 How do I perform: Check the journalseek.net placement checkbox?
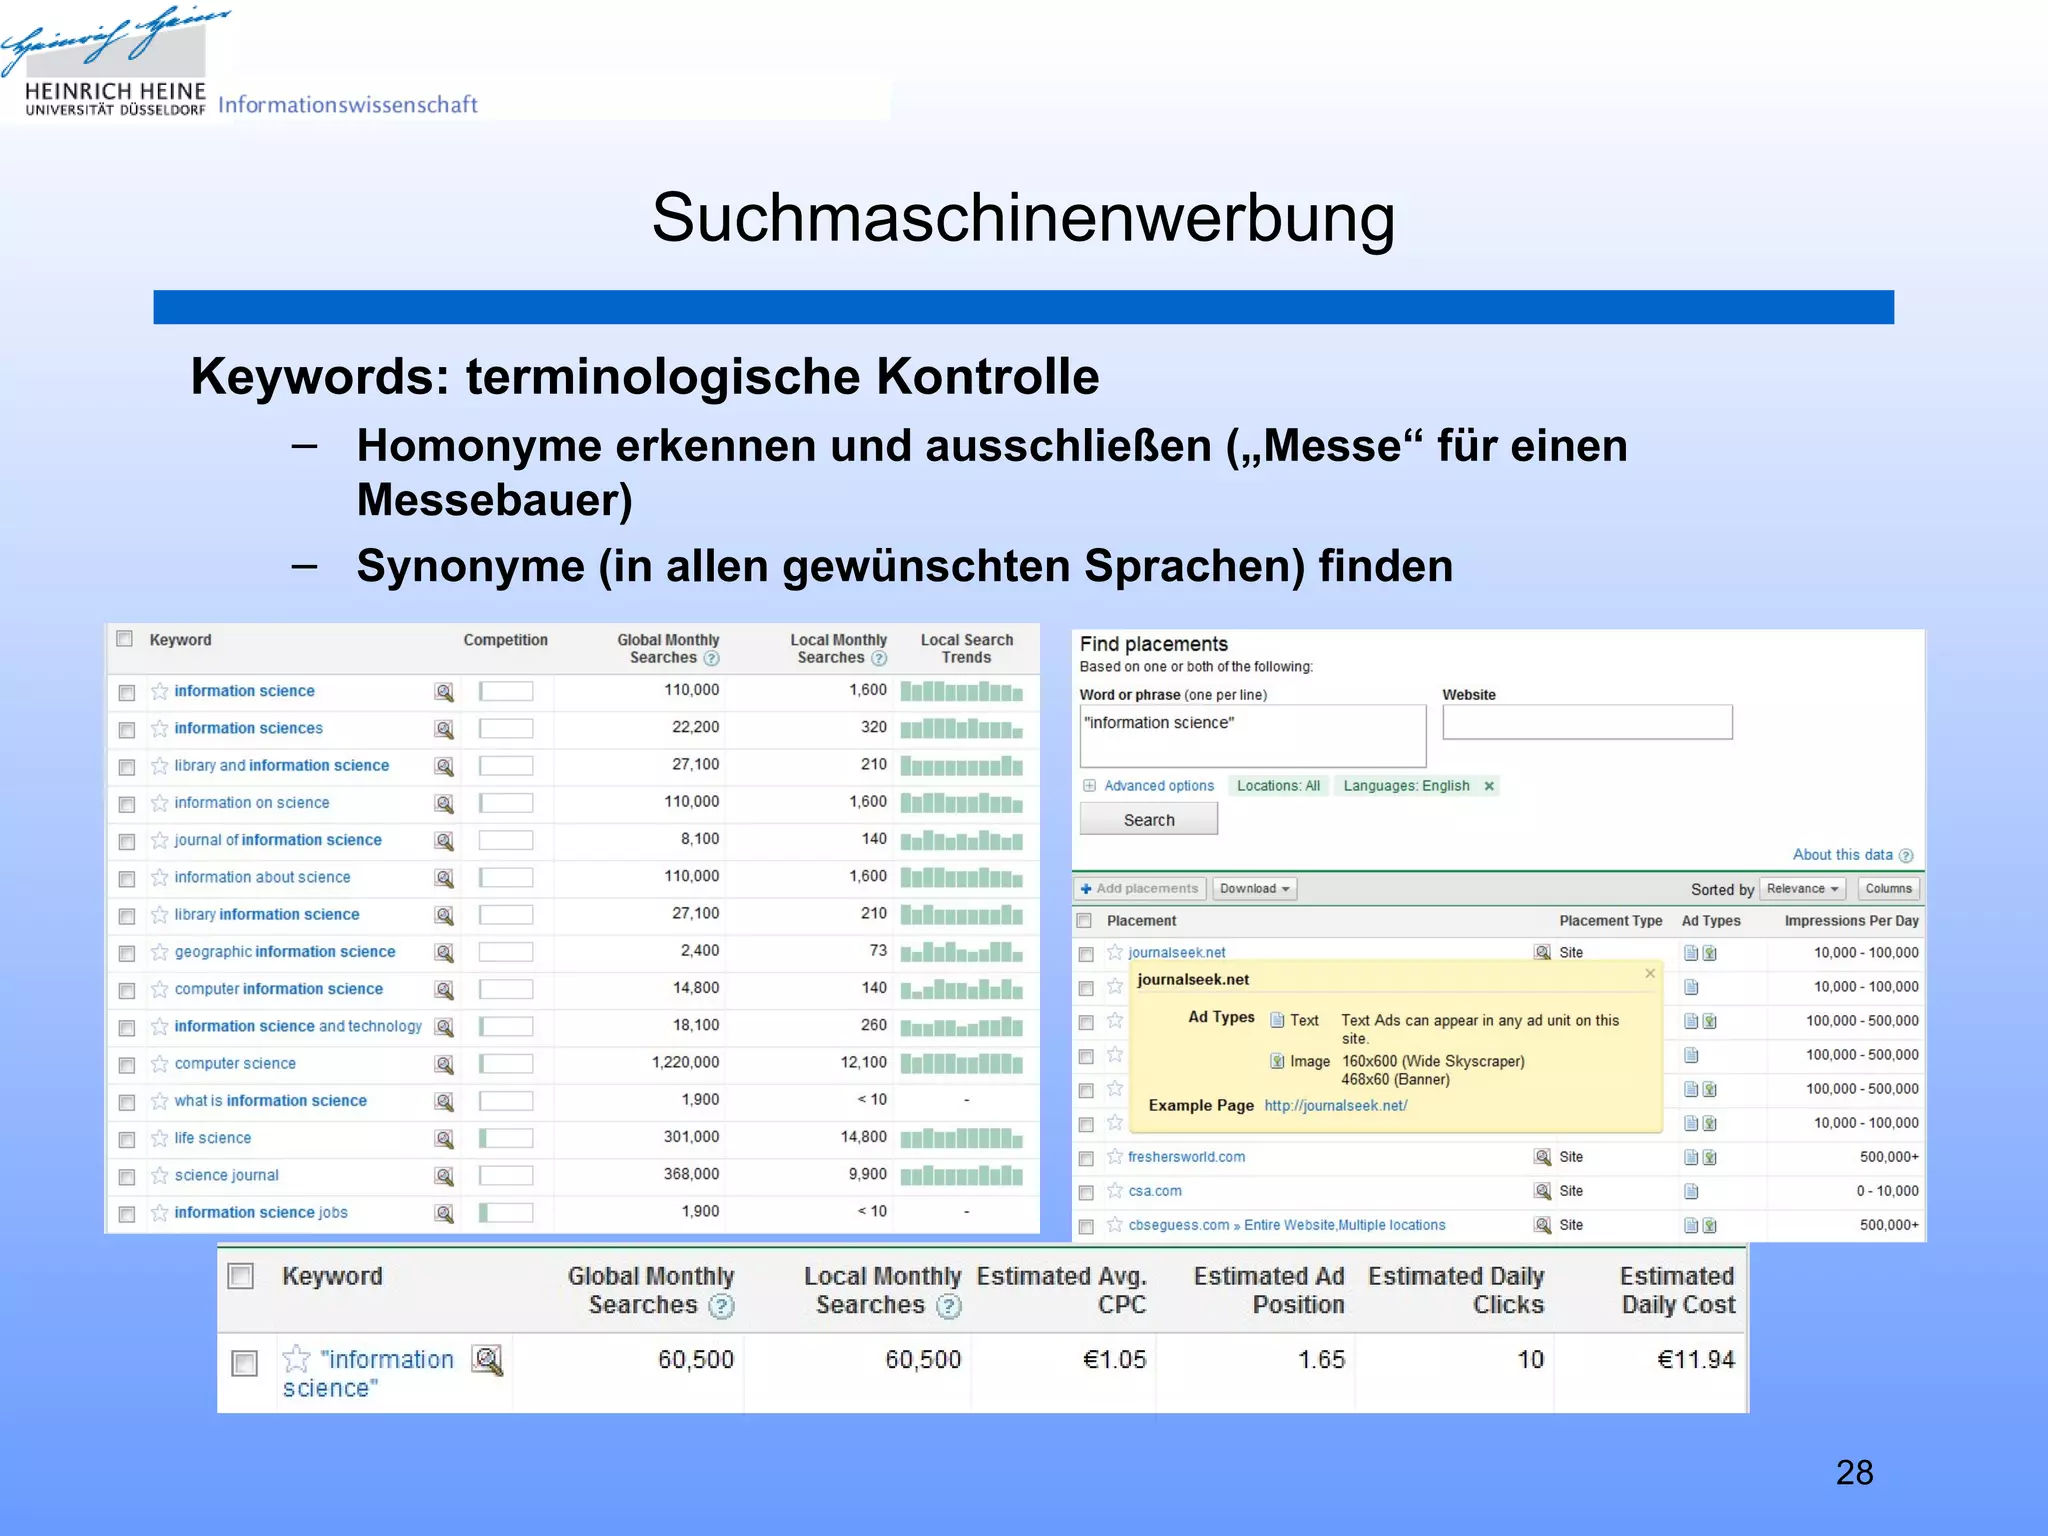click(x=1086, y=954)
